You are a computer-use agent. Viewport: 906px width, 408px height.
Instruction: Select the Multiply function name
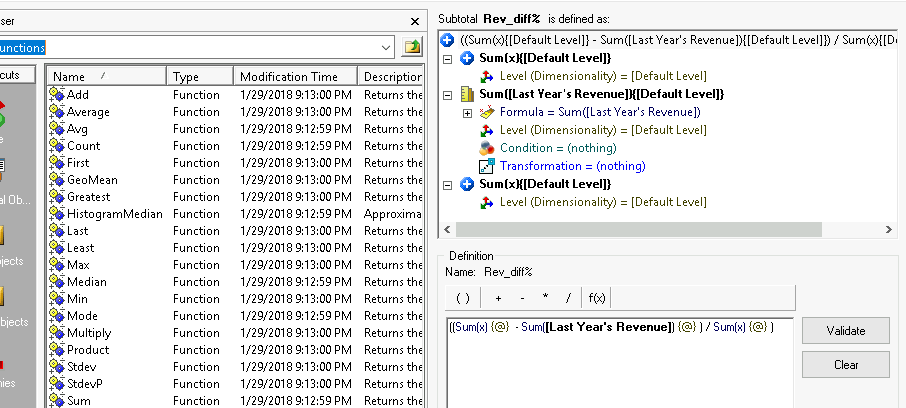(x=89, y=333)
